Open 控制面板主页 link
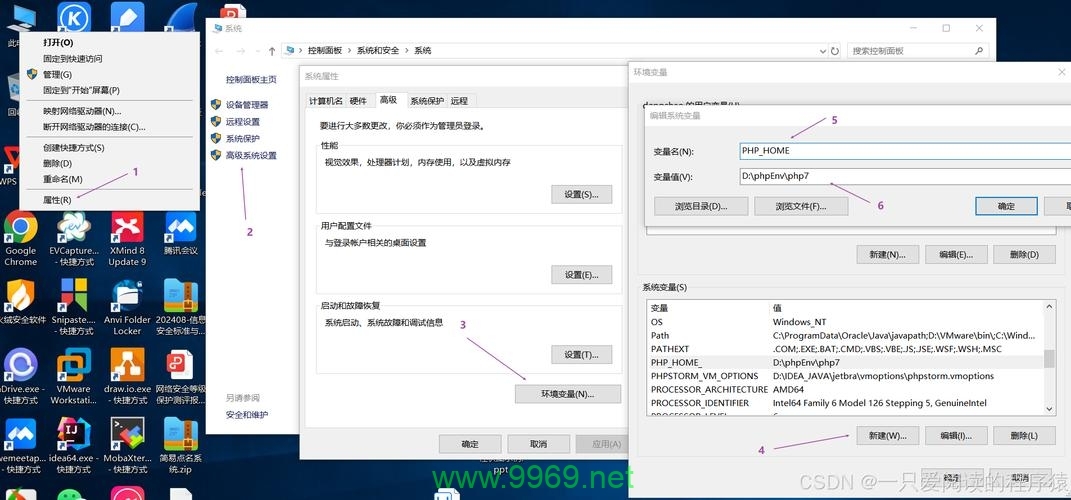 (x=251, y=80)
